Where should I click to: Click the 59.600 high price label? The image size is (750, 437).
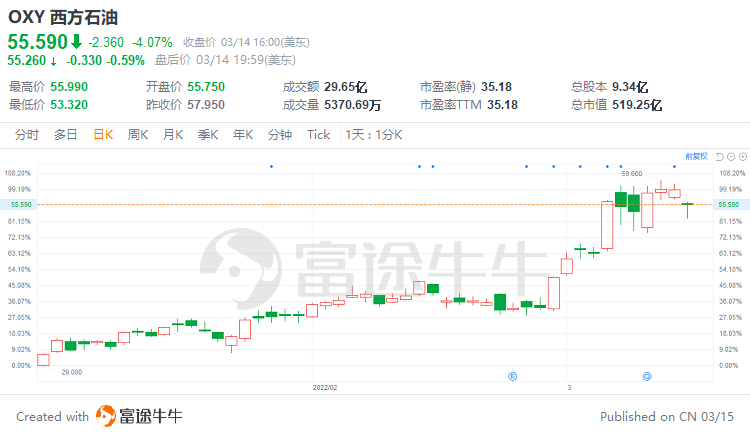pyautogui.click(x=632, y=174)
